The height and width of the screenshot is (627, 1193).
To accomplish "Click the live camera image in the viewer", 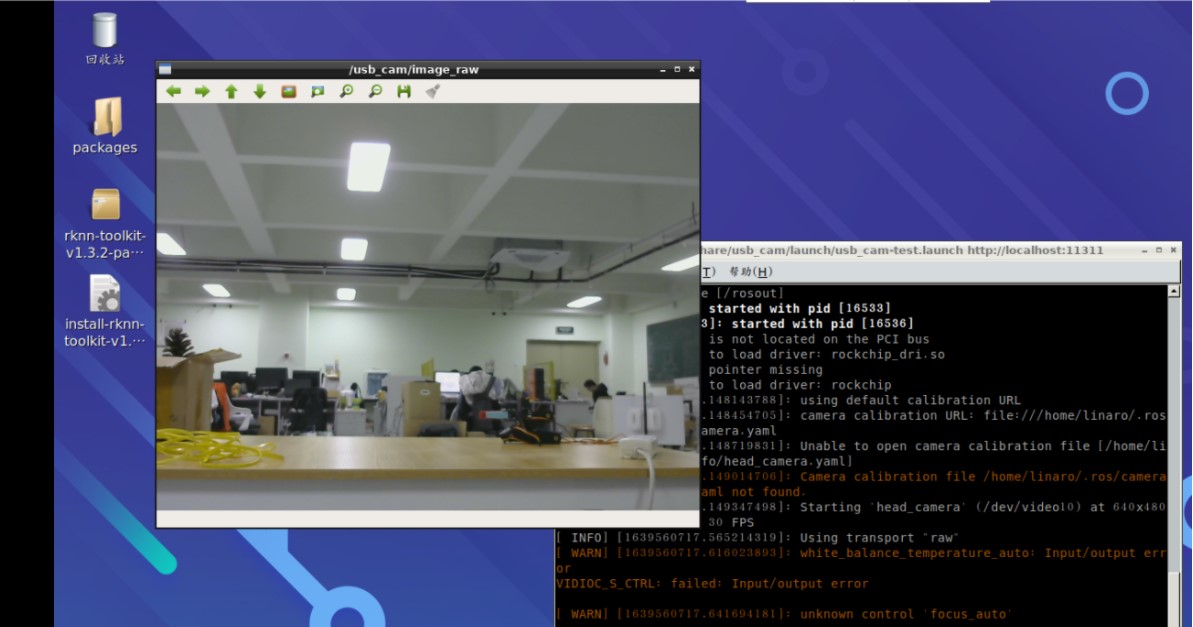I will coord(428,307).
